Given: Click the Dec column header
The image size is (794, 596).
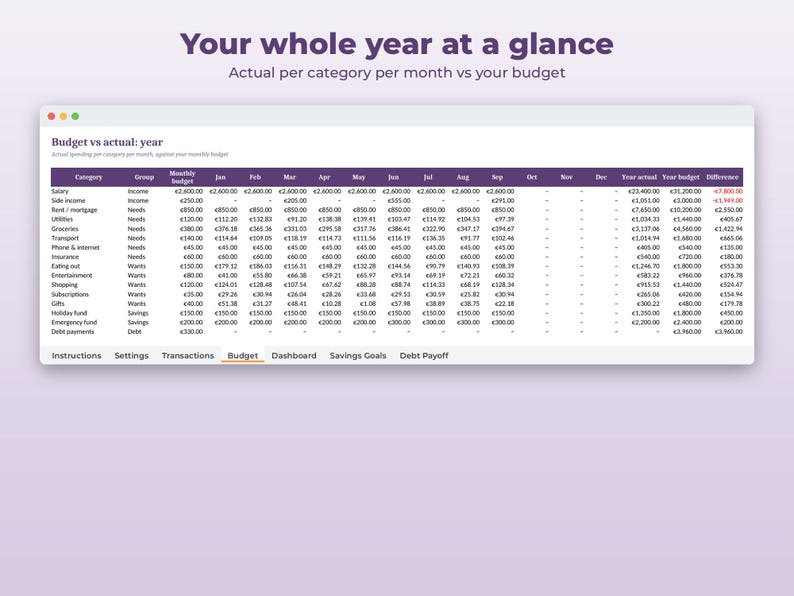Looking at the screenshot, I should point(601,177).
